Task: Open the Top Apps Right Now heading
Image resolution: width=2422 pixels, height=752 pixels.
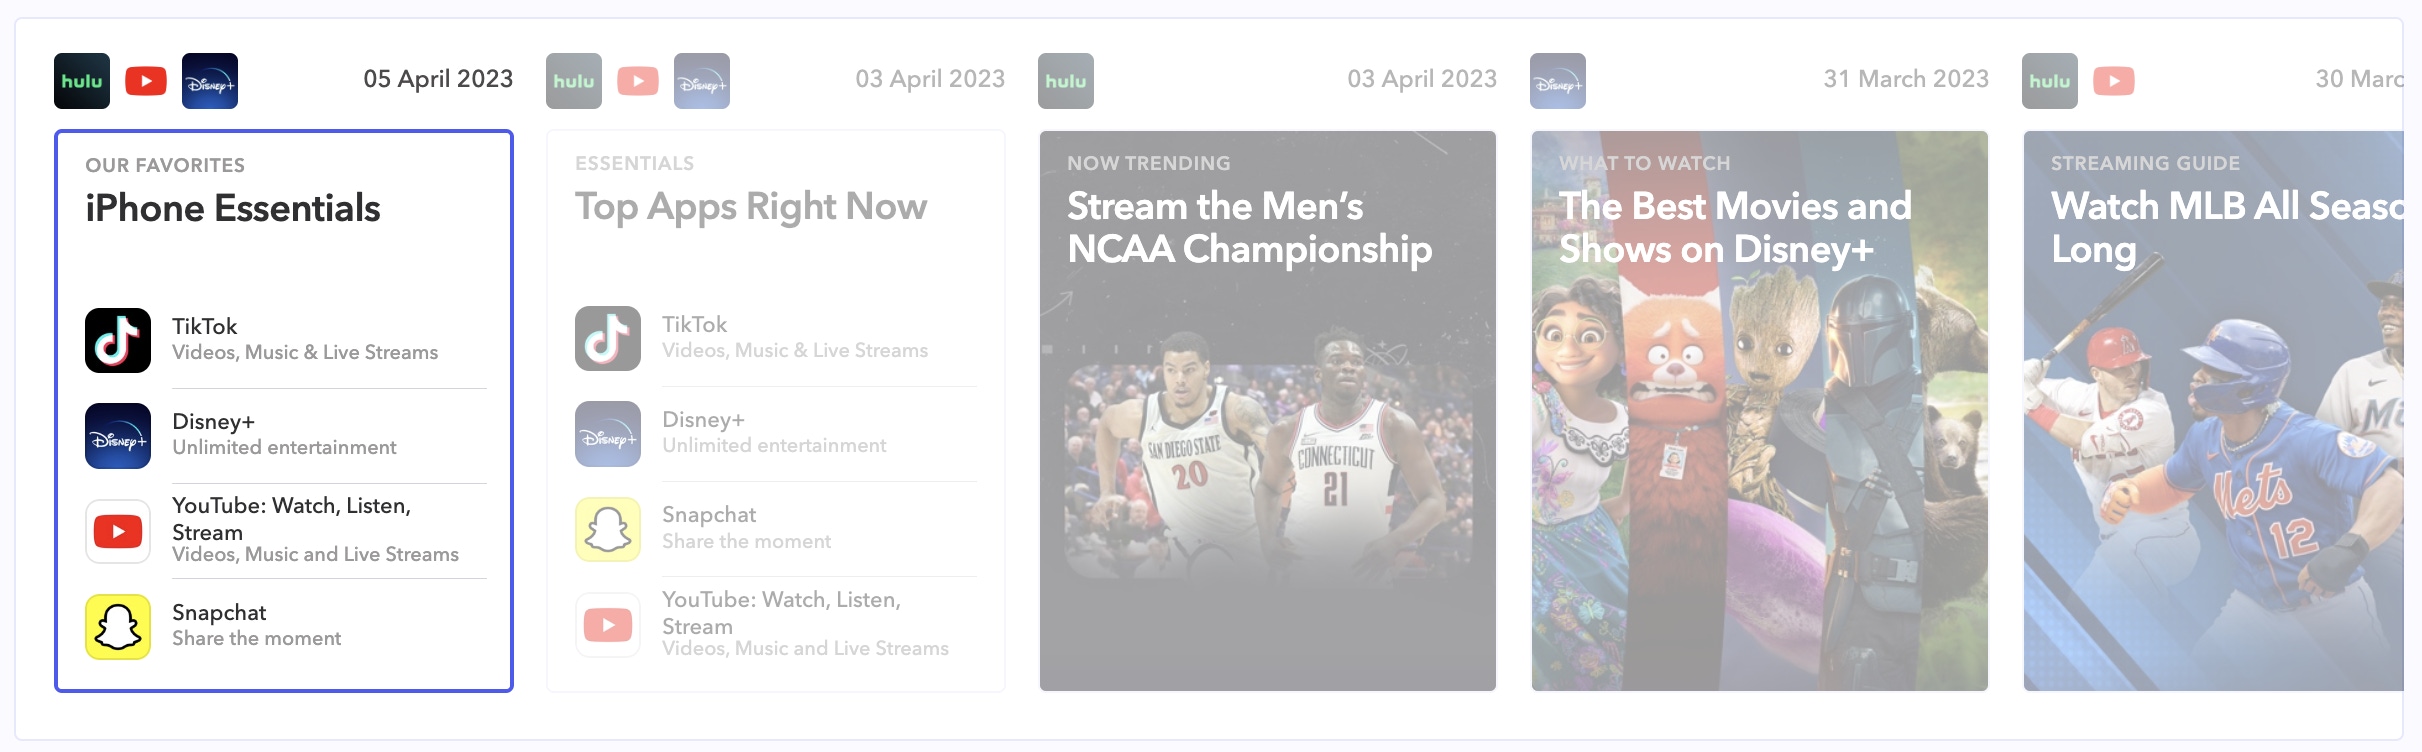Action: point(751,206)
